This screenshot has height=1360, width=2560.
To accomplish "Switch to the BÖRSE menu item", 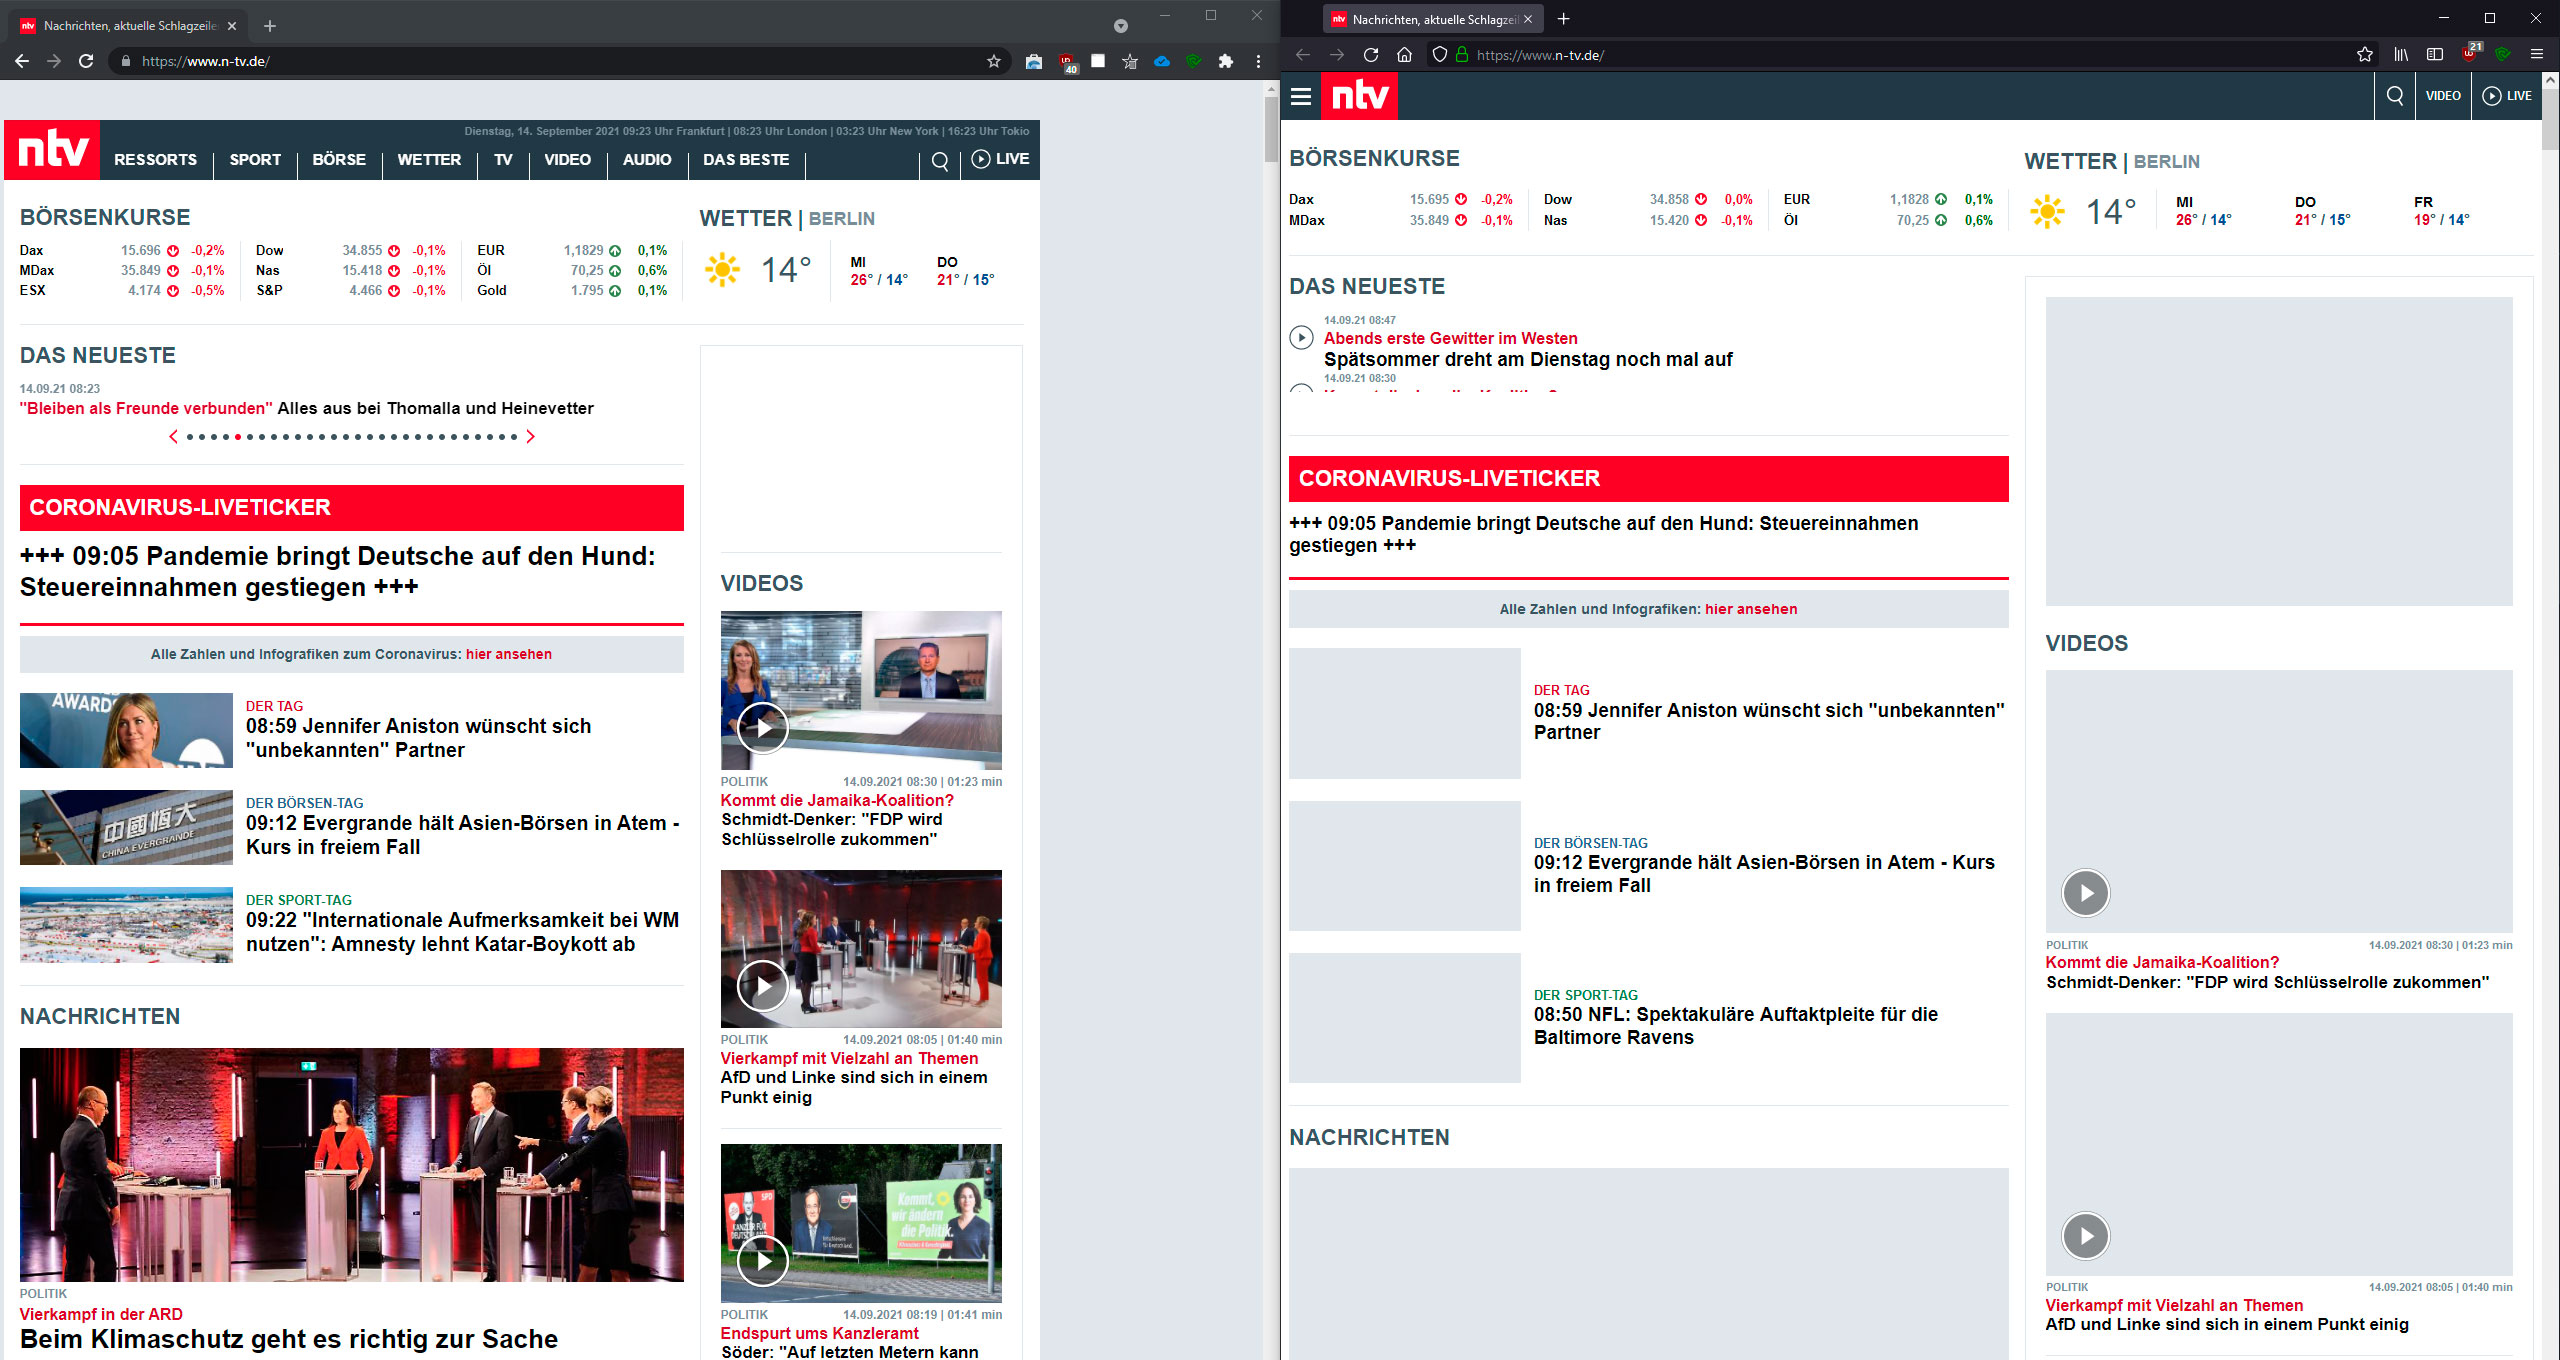I will pos(339,159).
